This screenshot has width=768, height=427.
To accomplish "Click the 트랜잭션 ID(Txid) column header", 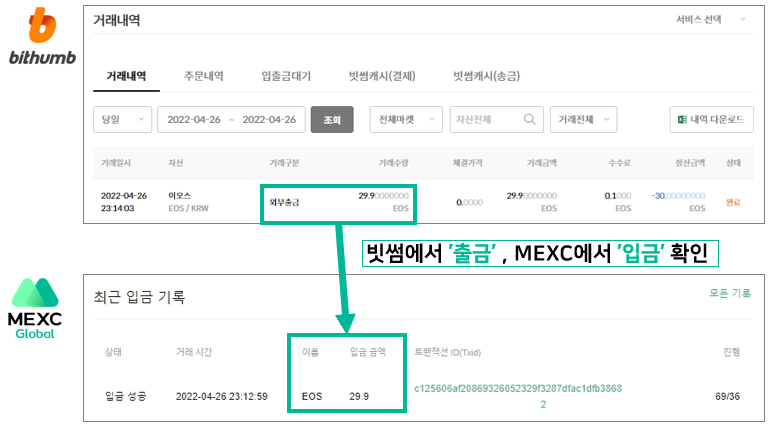I will (x=448, y=352).
